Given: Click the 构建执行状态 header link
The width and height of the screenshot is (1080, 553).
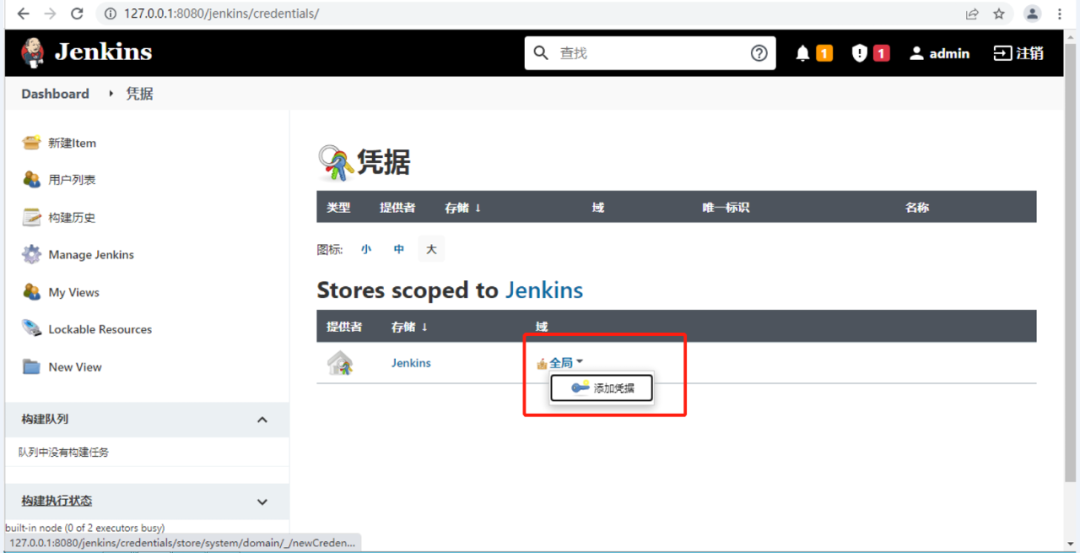Looking at the screenshot, I should point(56,501).
